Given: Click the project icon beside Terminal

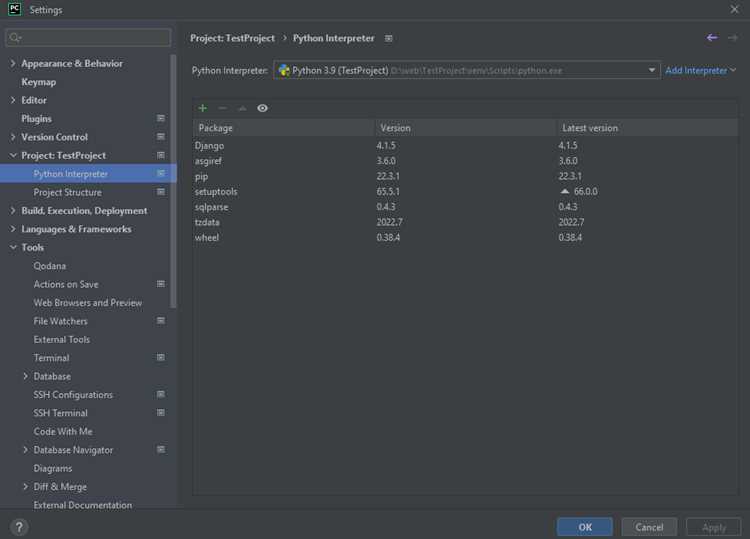Looking at the screenshot, I should pyautogui.click(x=161, y=358).
